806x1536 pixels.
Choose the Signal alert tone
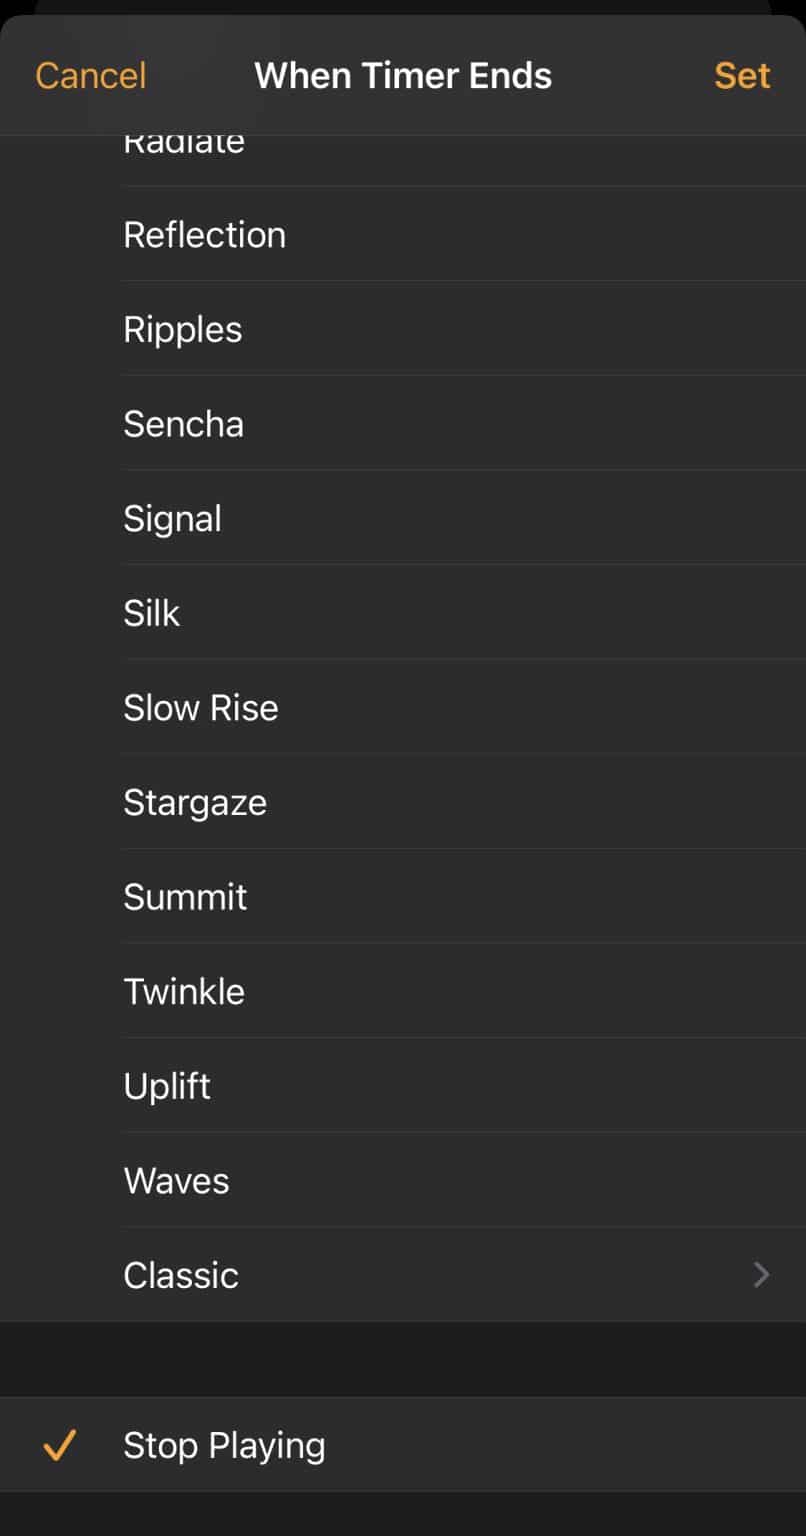pos(173,519)
